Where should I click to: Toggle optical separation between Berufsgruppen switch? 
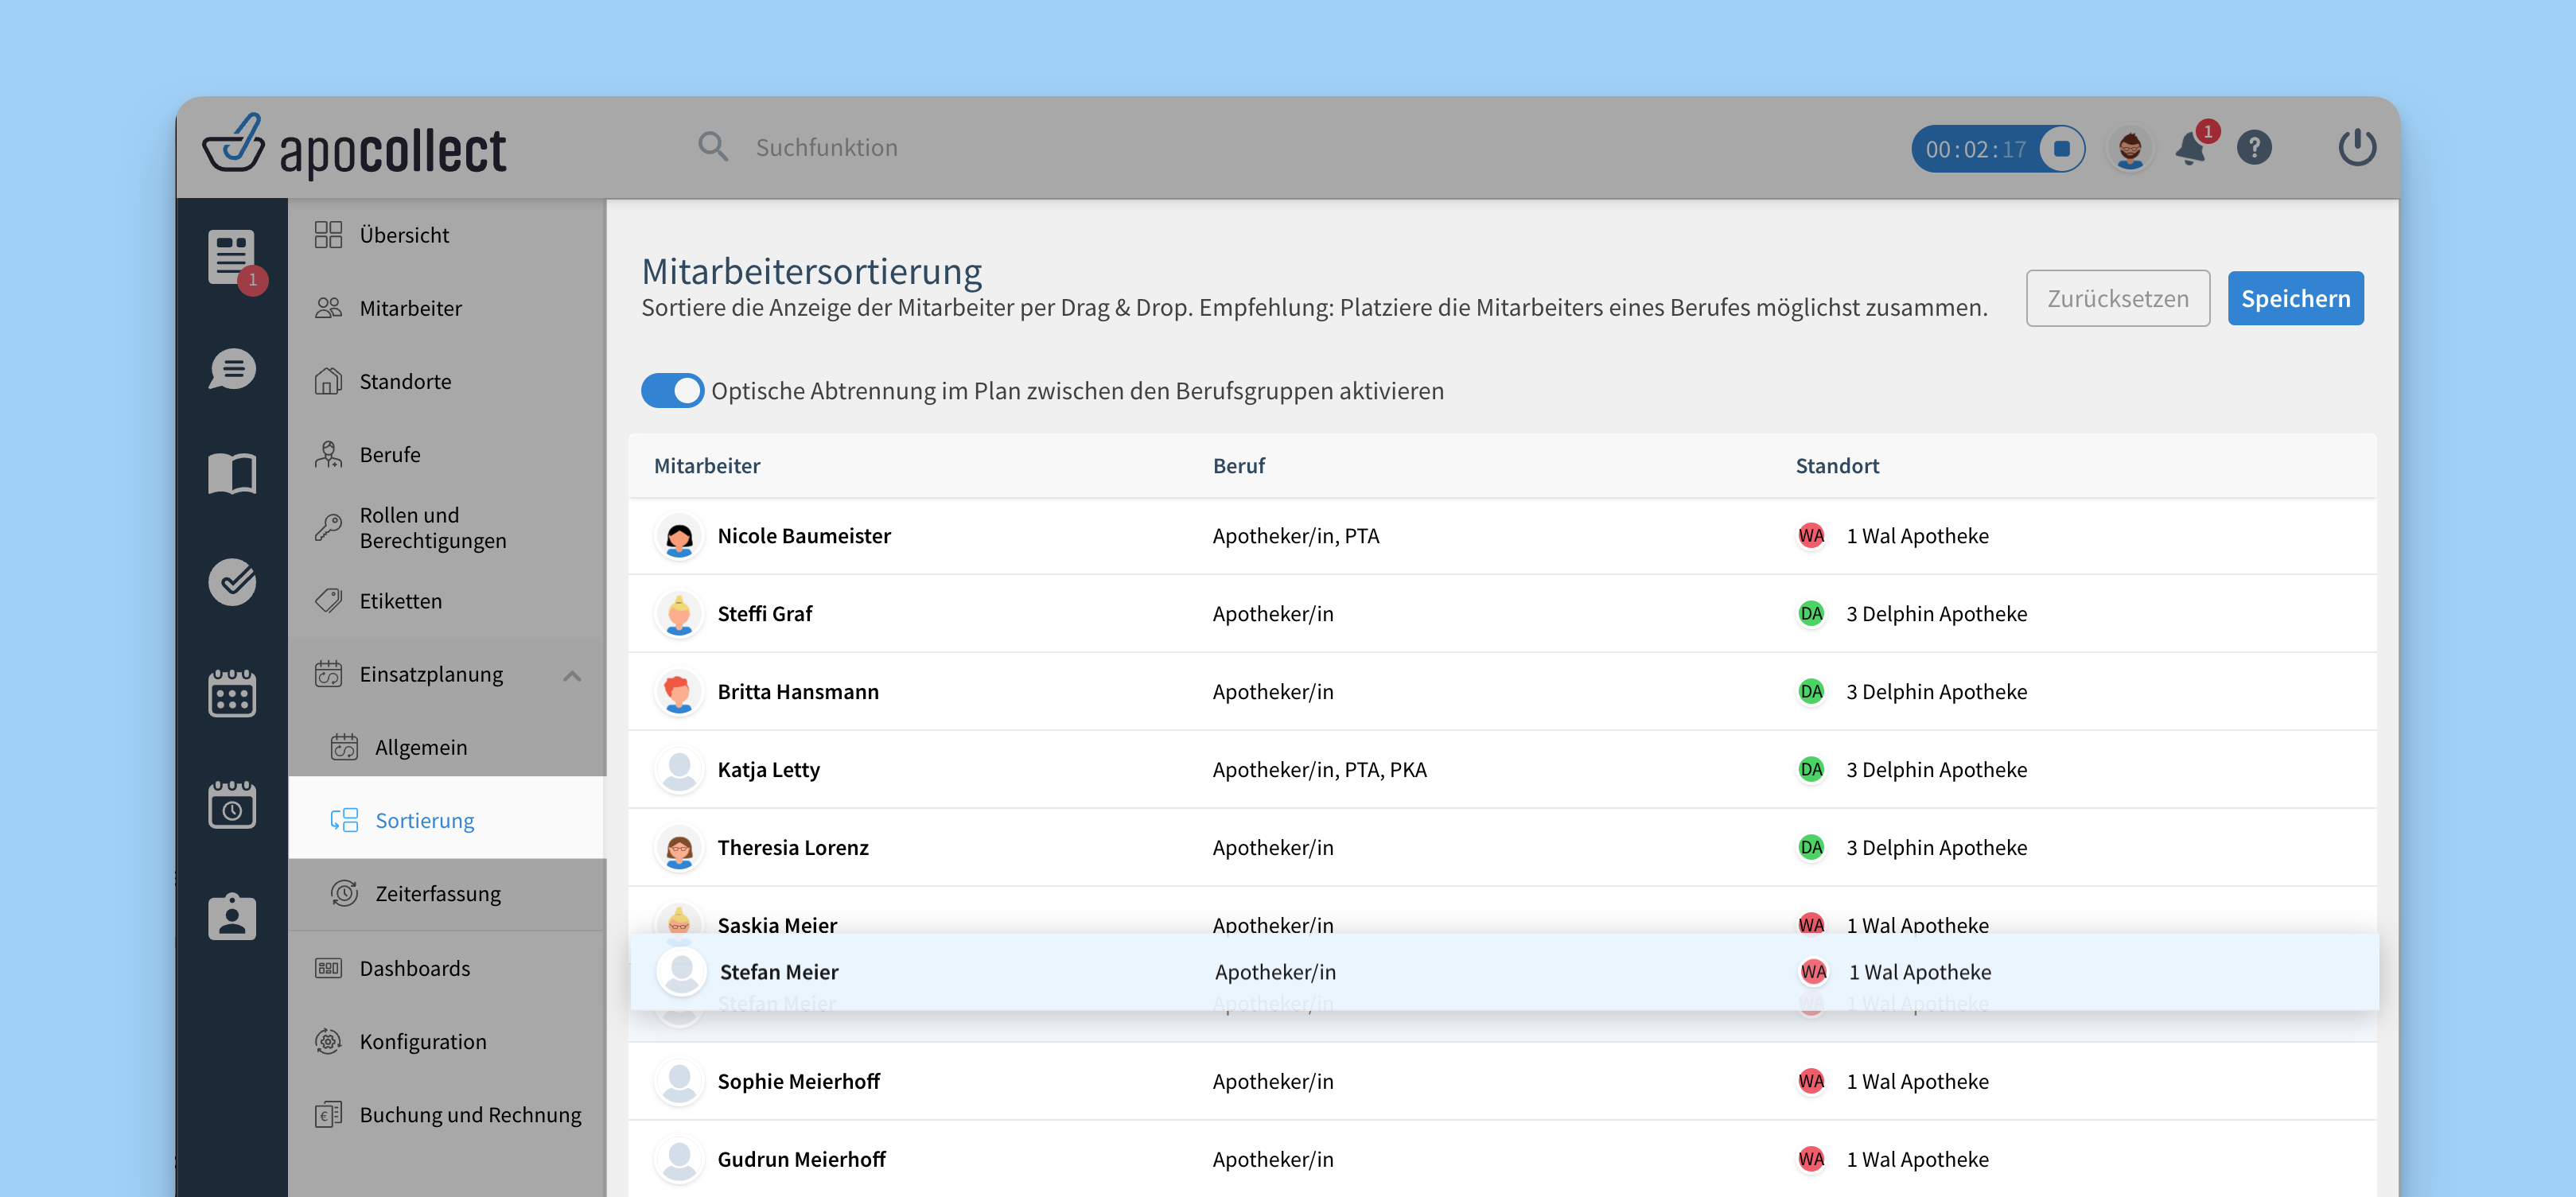click(672, 391)
